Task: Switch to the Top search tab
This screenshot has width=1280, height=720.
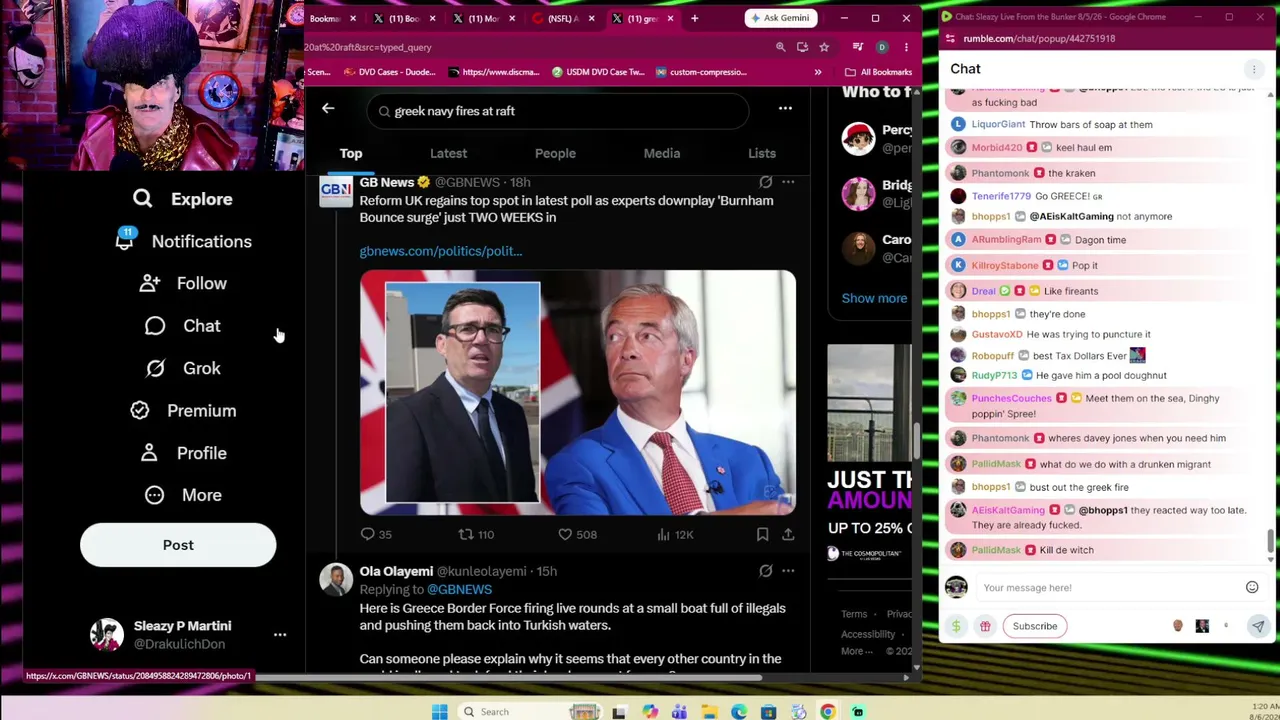Action: [350, 153]
